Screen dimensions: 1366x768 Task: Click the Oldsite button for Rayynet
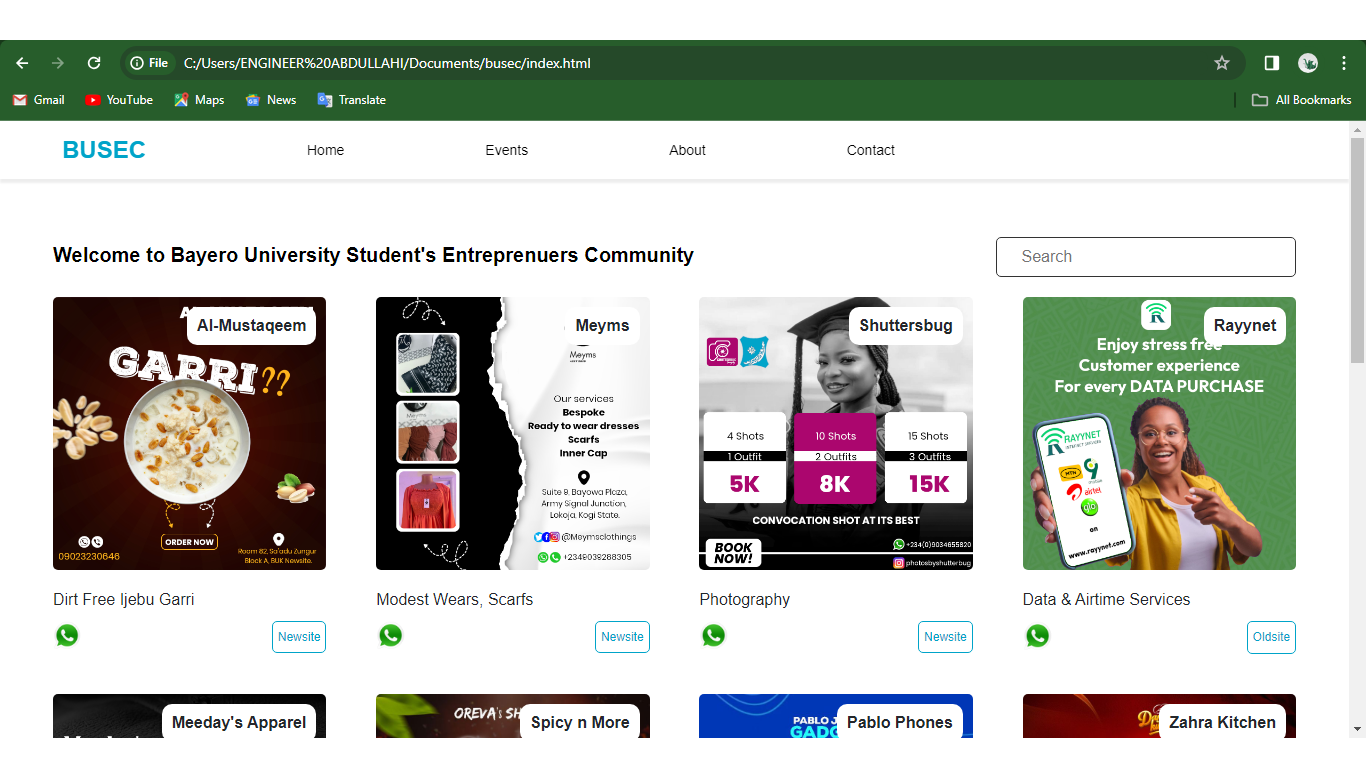coord(1272,637)
